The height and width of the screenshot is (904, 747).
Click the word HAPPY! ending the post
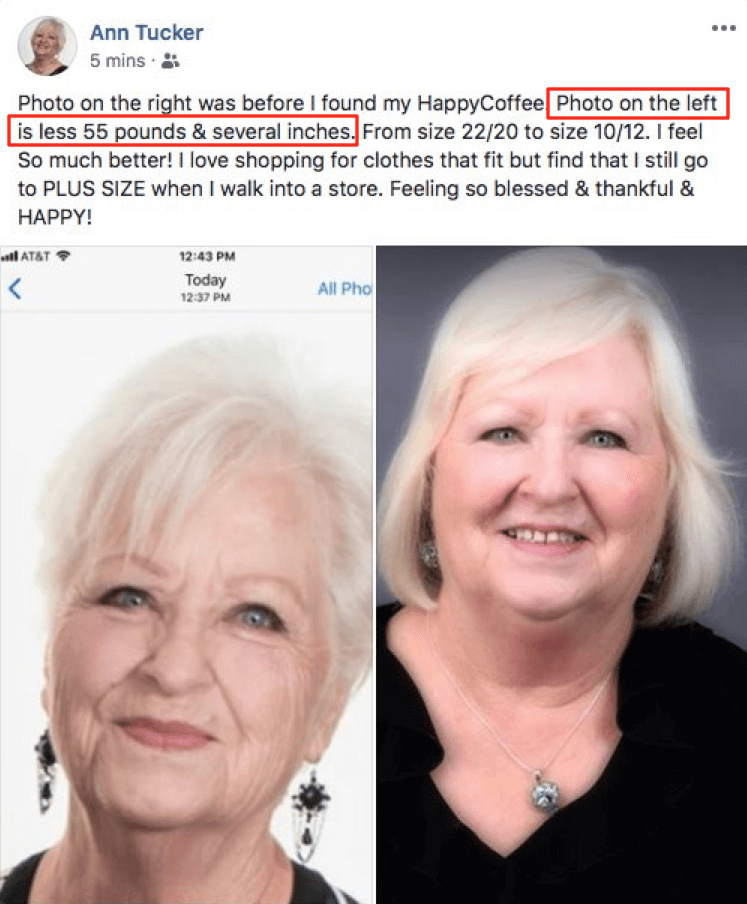(x=55, y=217)
